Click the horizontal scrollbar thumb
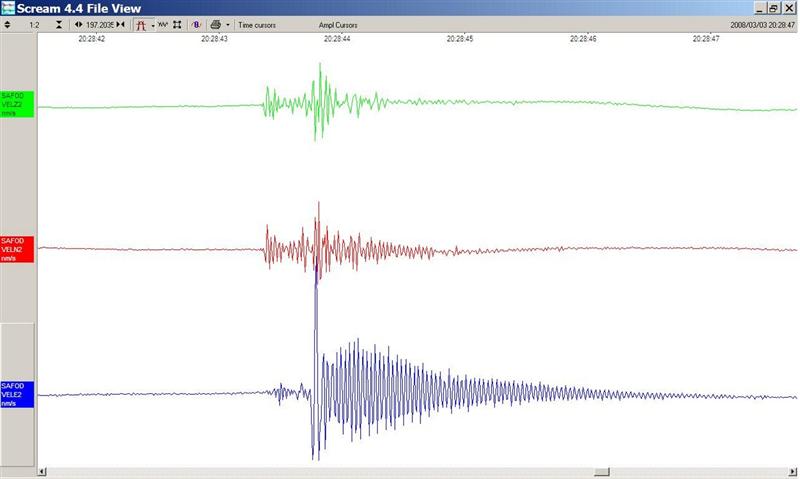Image resolution: width=800 pixels, height=479 pixels. coord(602,472)
